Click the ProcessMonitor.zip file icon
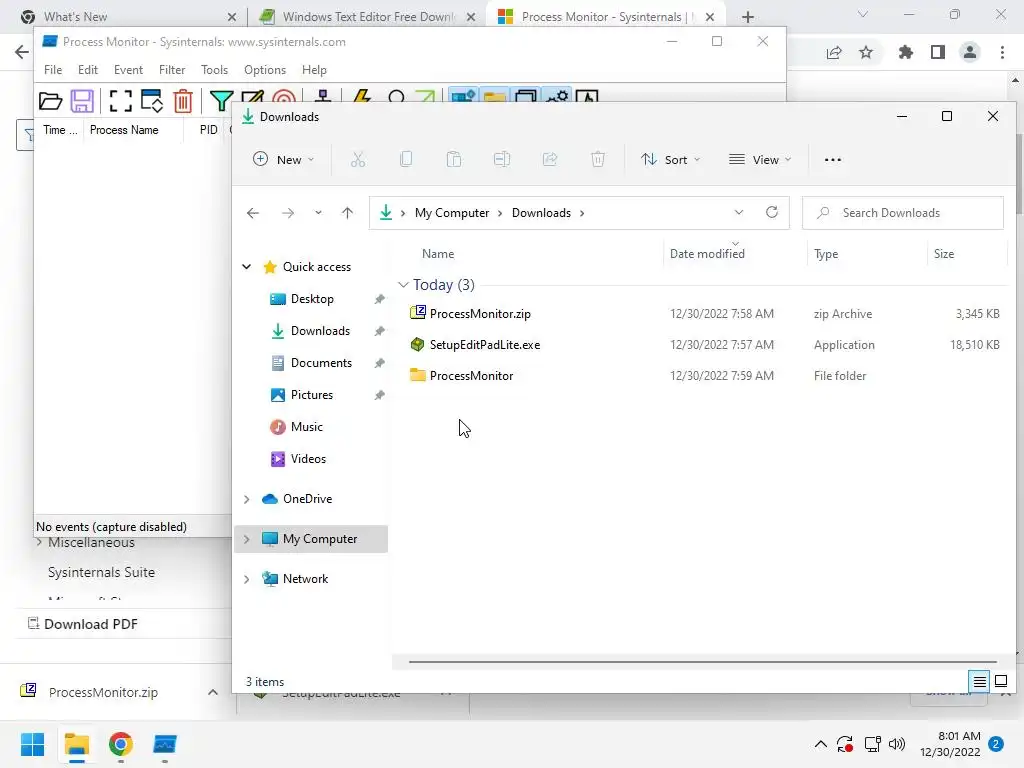This screenshot has width=1024, height=768. [x=417, y=313]
